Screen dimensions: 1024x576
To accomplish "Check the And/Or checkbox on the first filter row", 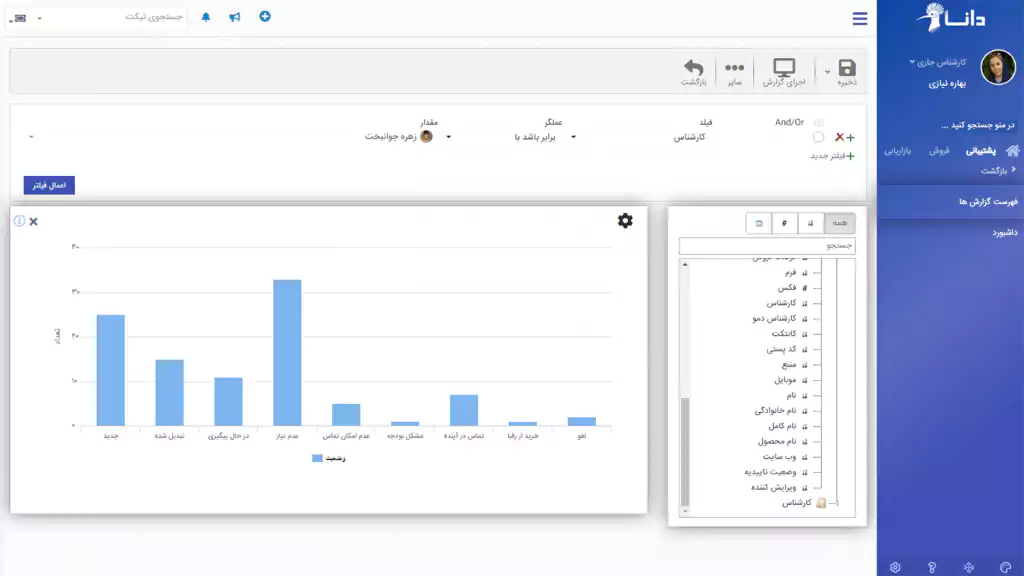I will pyautogui.click(x=818, y=124).
